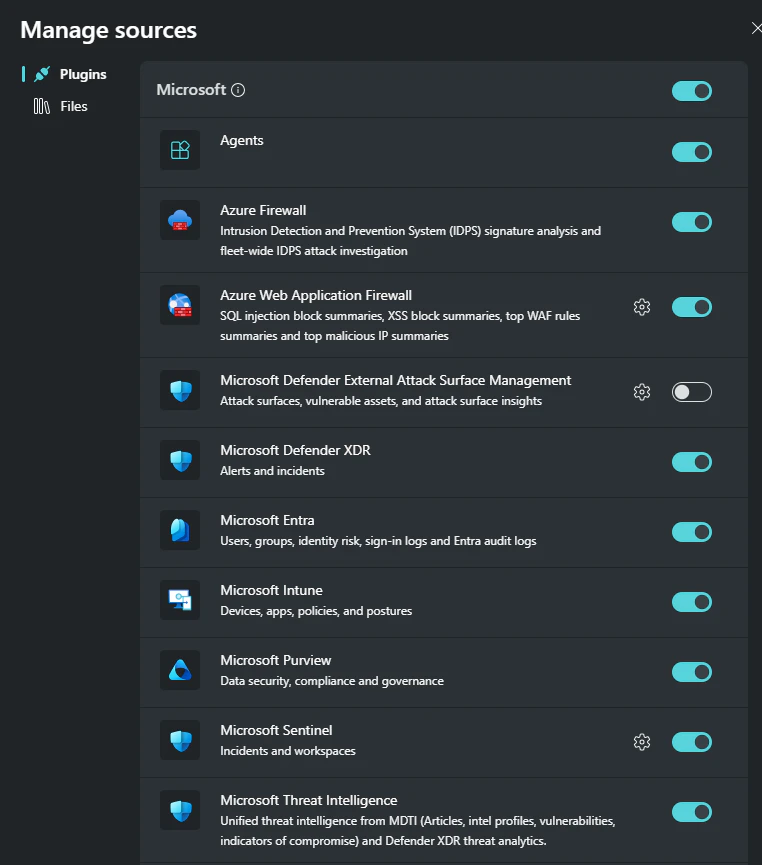
Task: Click the Microsoft Sentinel shield icon
Action: coord(180,740)
